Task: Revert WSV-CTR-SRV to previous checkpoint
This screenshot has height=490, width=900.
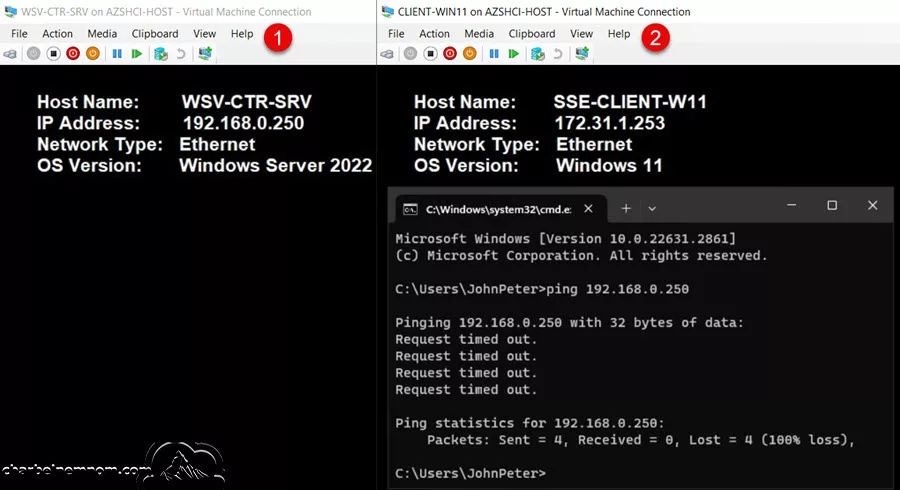Action: [181, 54]
